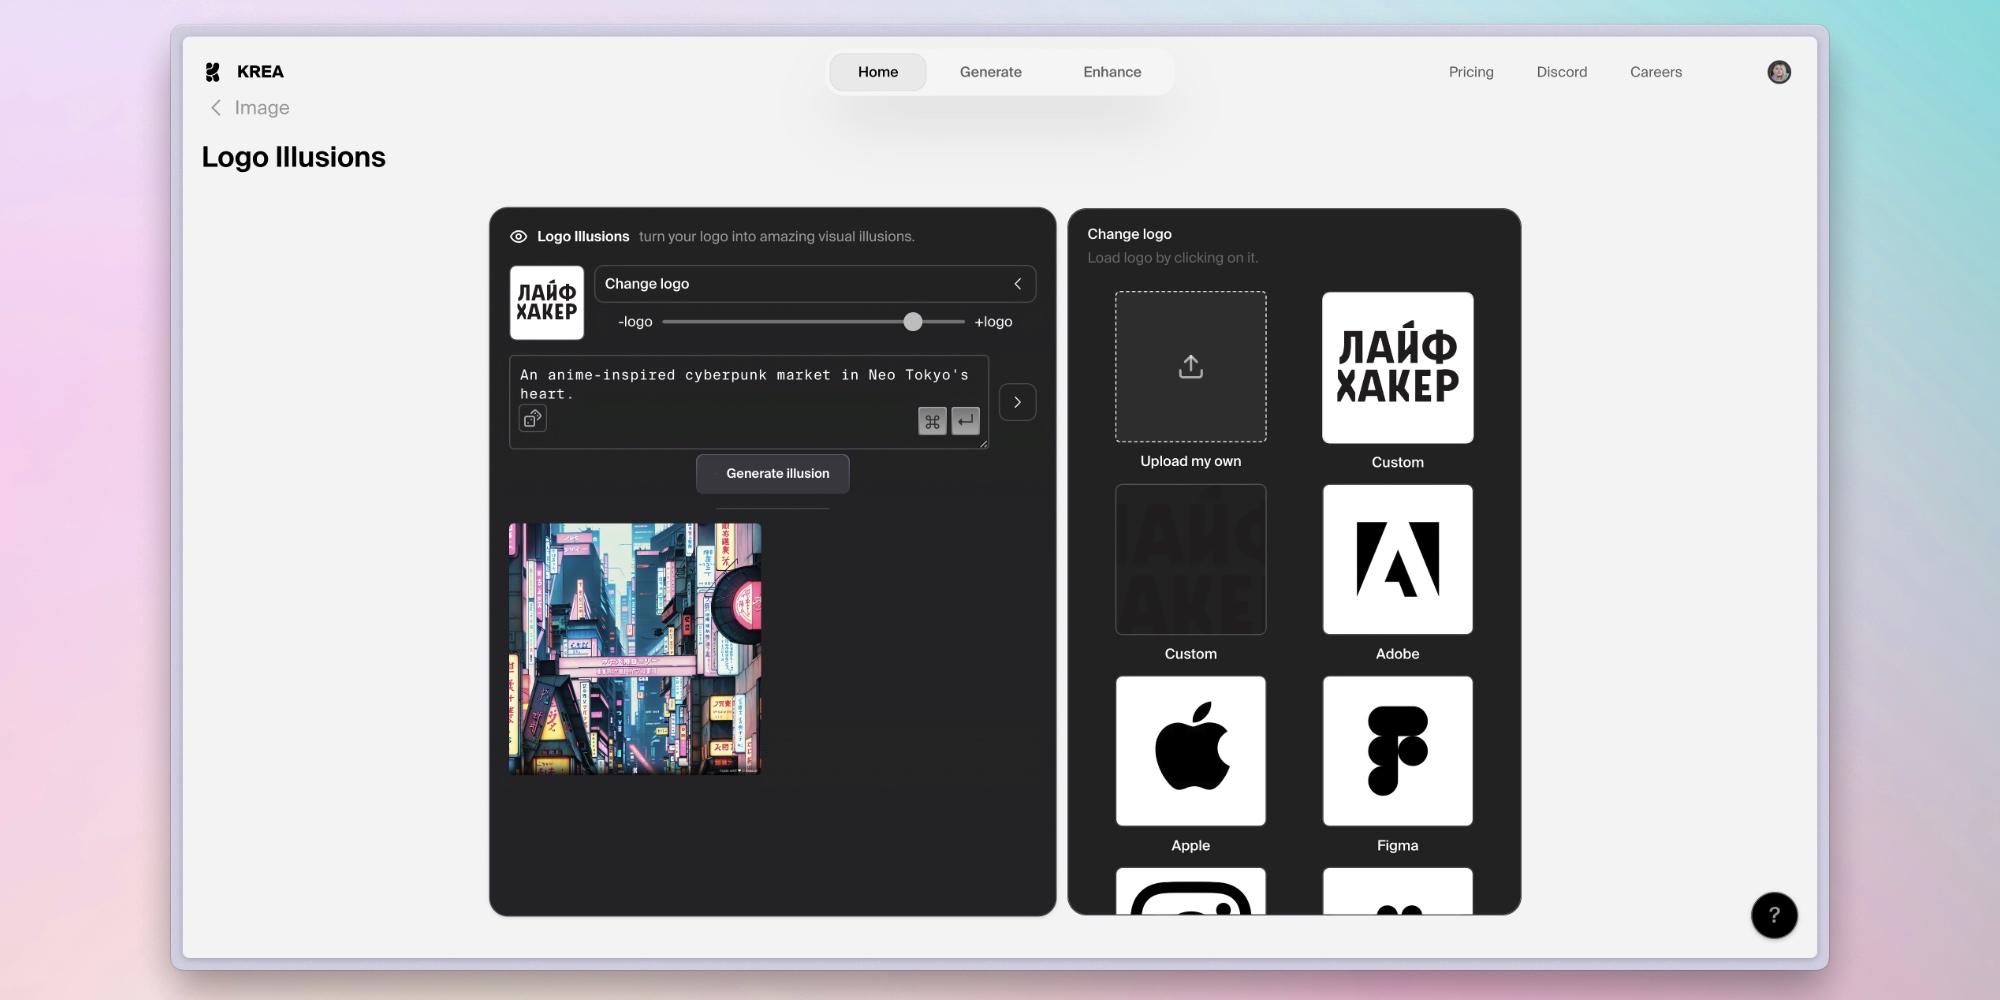Click the Image breadcrumb text
This screenshot has height=1000, width=2000.
click(x=262, y=108)
